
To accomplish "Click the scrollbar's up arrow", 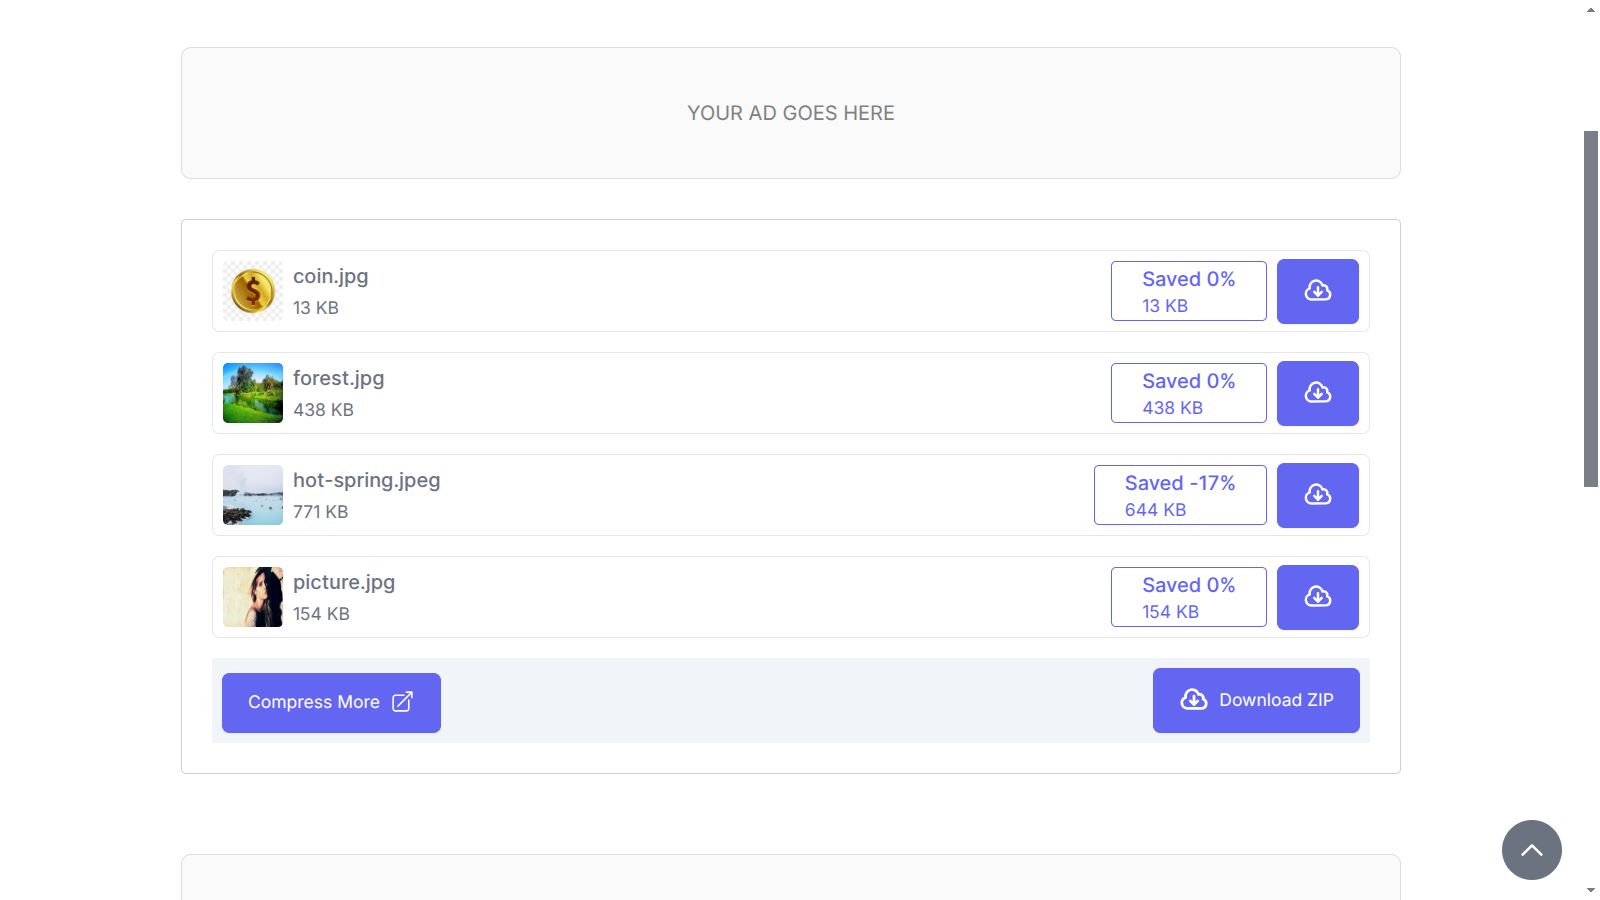I will click(1590, 10).
